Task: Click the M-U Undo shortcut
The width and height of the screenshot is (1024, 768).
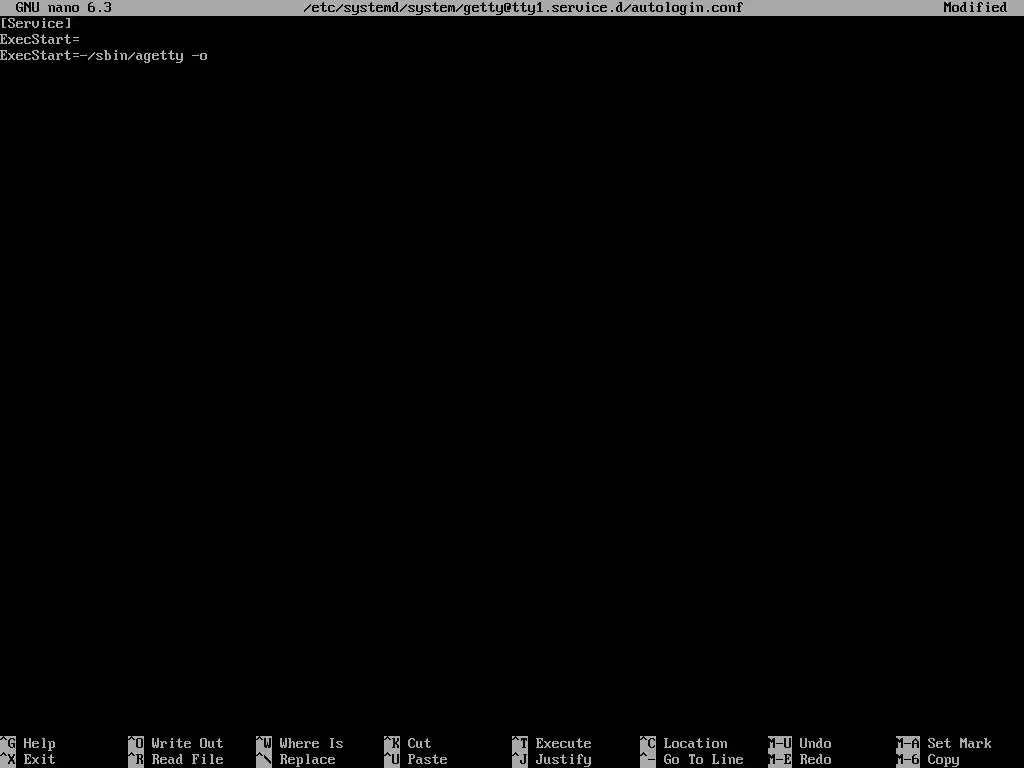Action: point(800,743)
